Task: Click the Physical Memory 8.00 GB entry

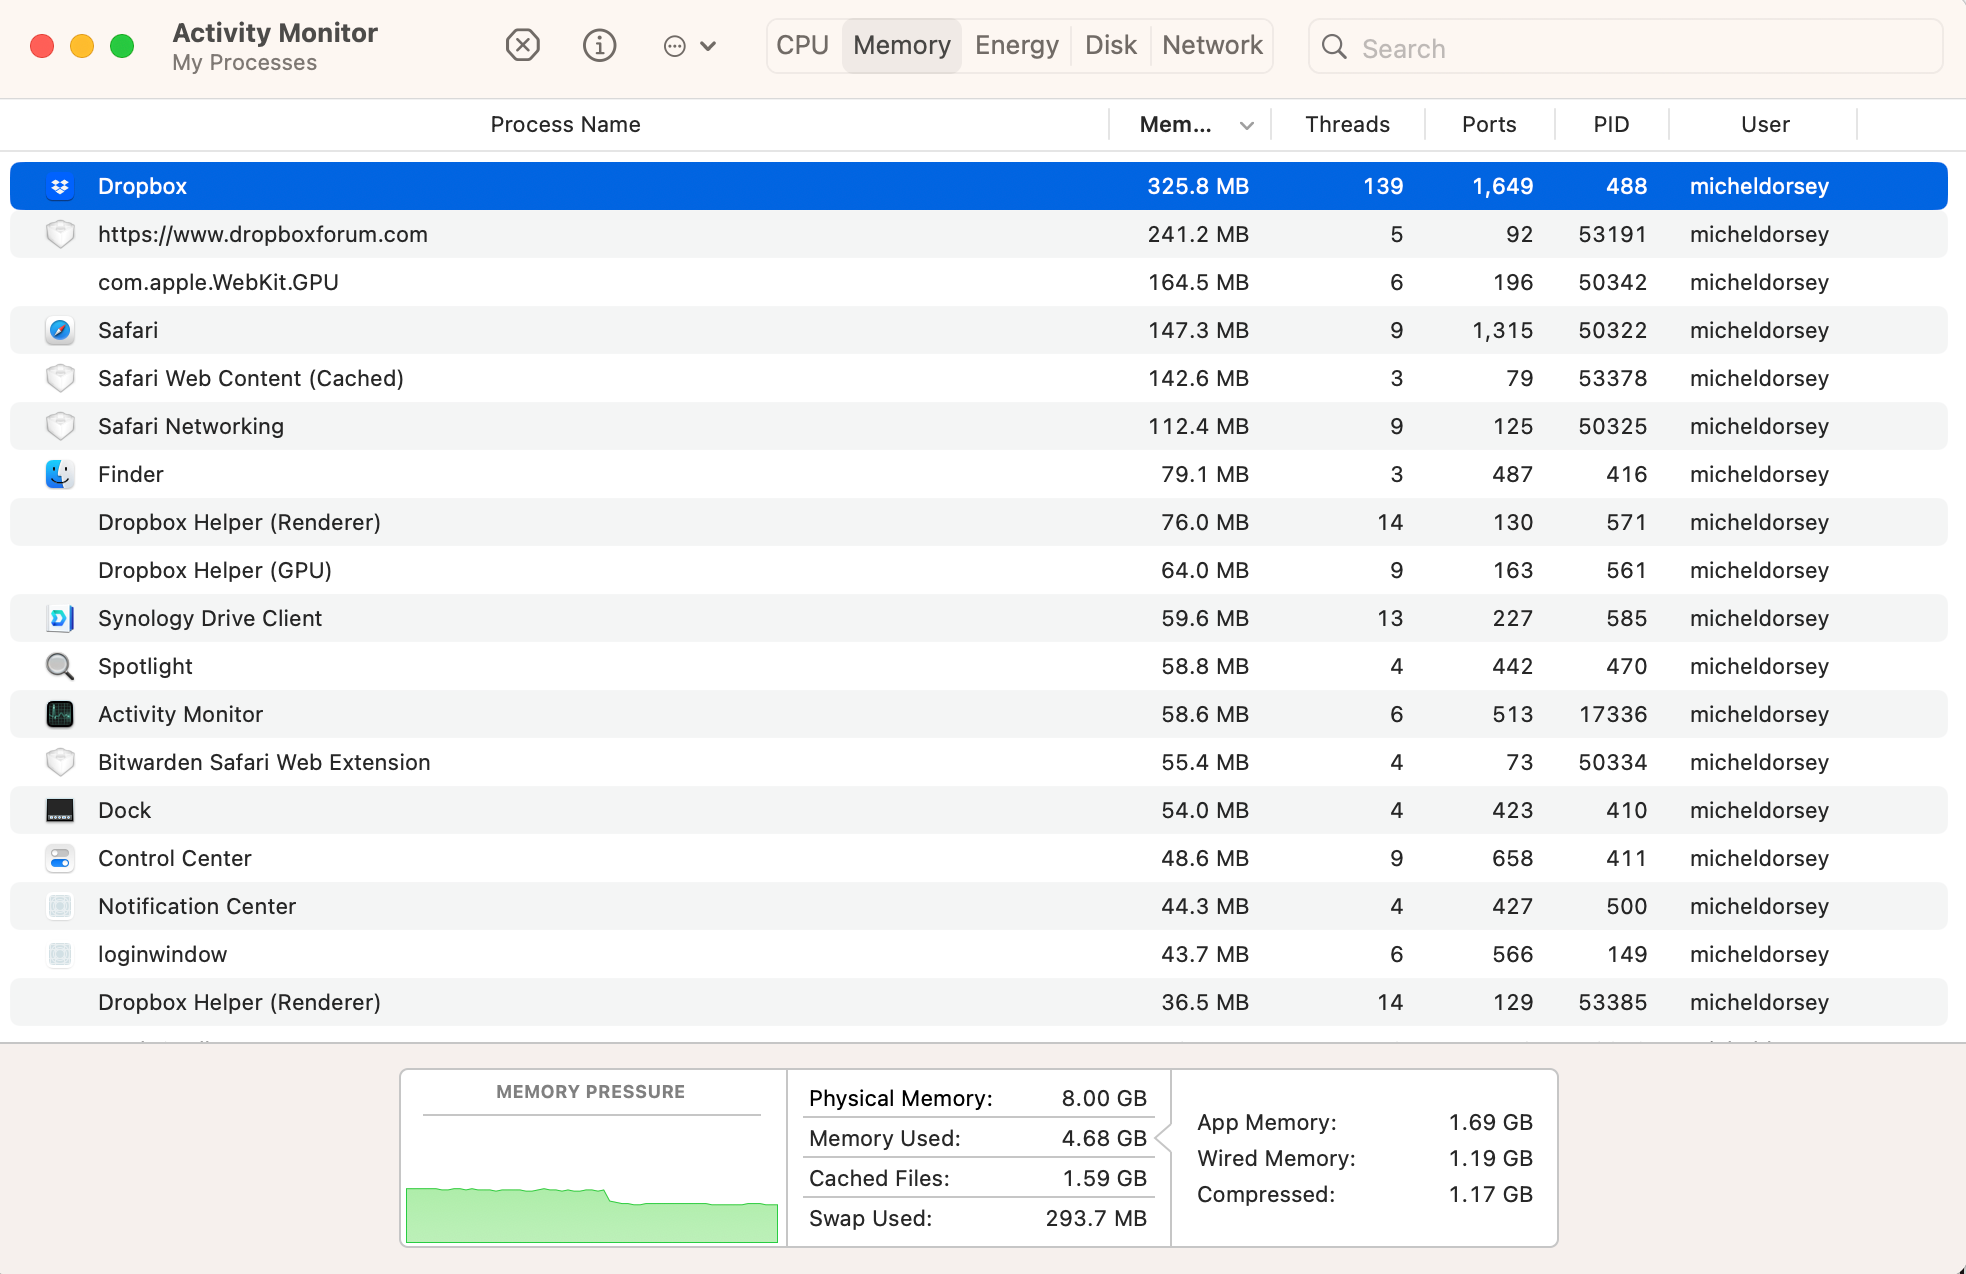Action: [978, 1098]
